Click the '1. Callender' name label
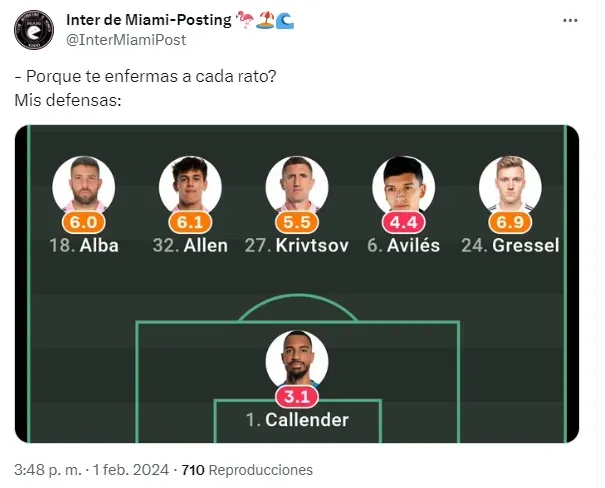Image resolution: width=605 pixels, height=488 pixels. [x=297, y=420]
